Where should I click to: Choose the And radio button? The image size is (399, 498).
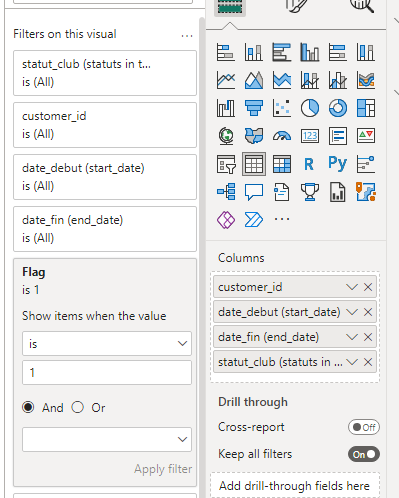tap(28, 407)
